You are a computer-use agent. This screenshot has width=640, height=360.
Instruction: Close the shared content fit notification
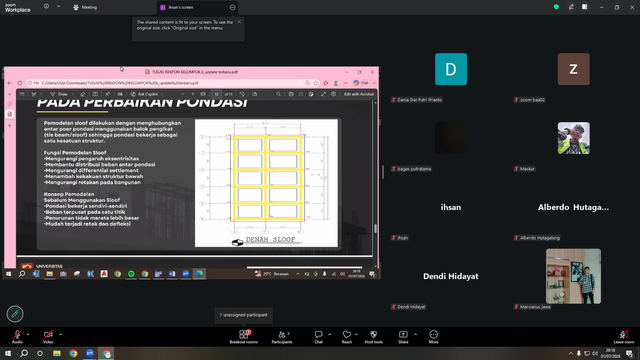point(239,22)
